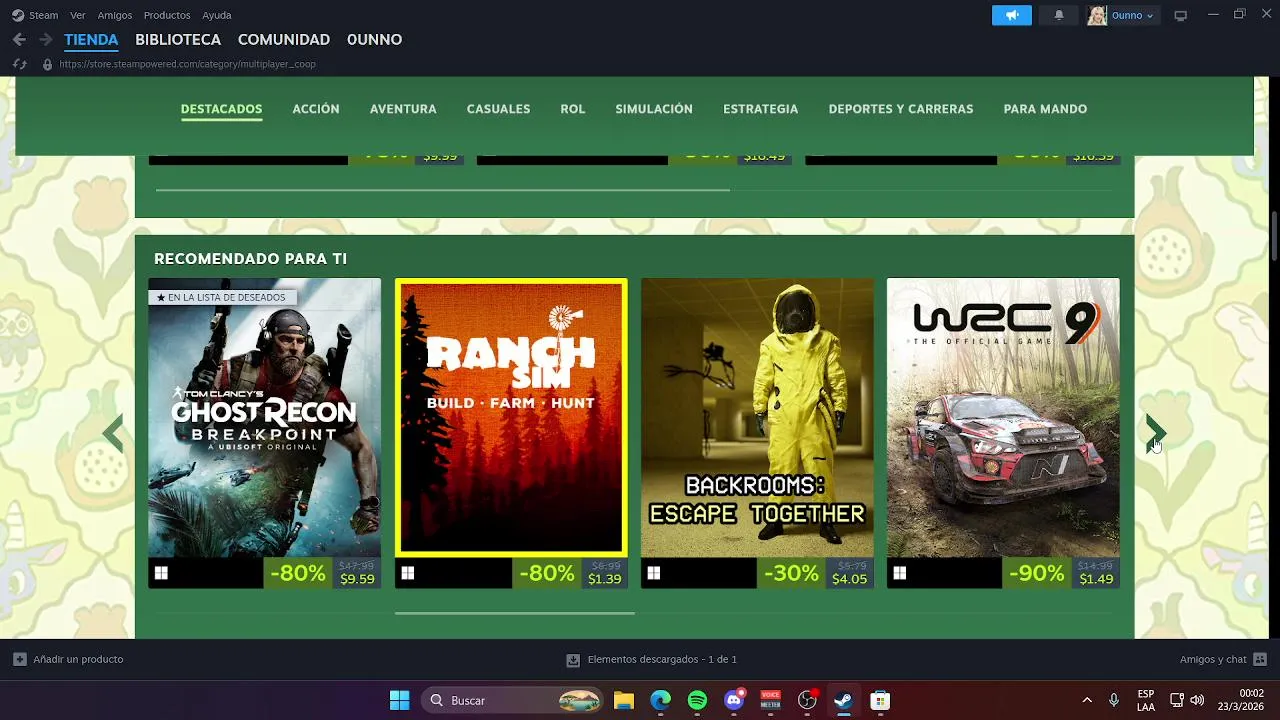This screenshot has height=720, width=1280.
Task: Select the DESTACADOS category tab
Action: [221, 109]
